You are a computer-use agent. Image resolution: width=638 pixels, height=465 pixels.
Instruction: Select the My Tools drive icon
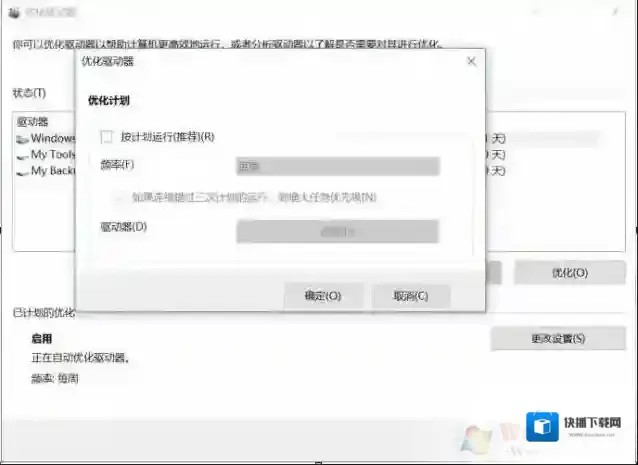(x=22, y=155)
